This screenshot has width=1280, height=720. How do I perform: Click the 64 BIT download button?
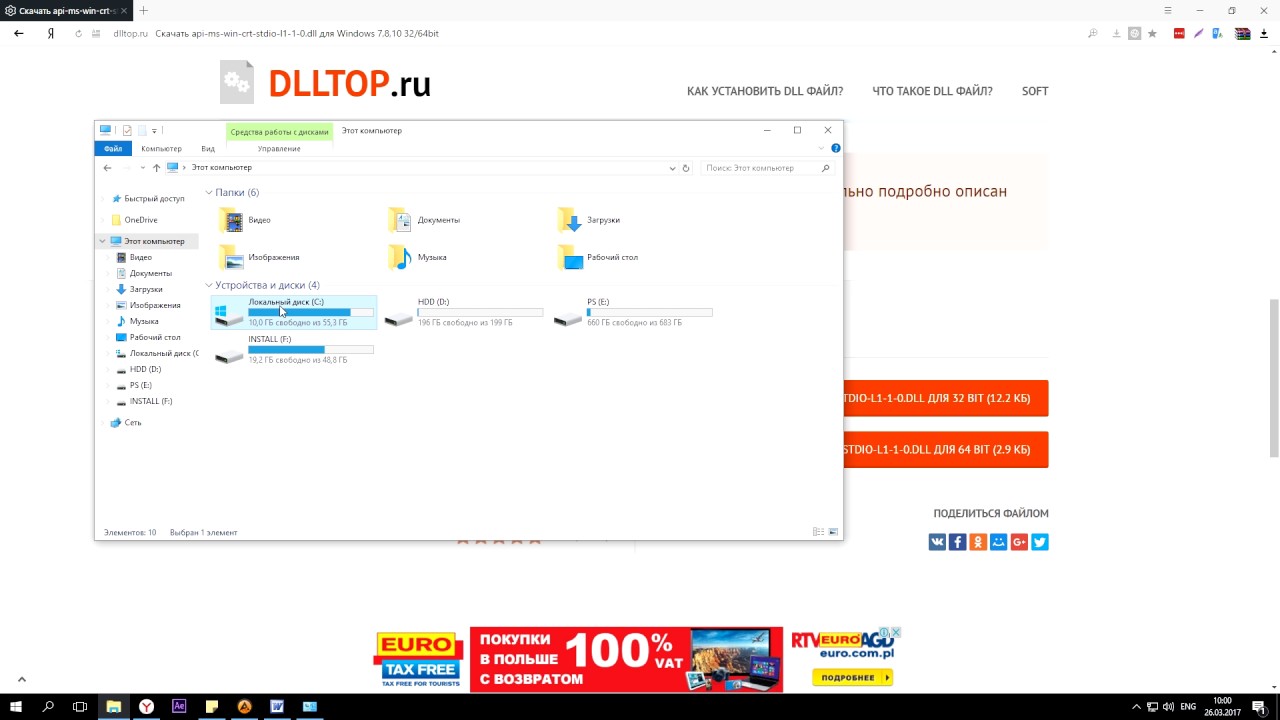946,450
